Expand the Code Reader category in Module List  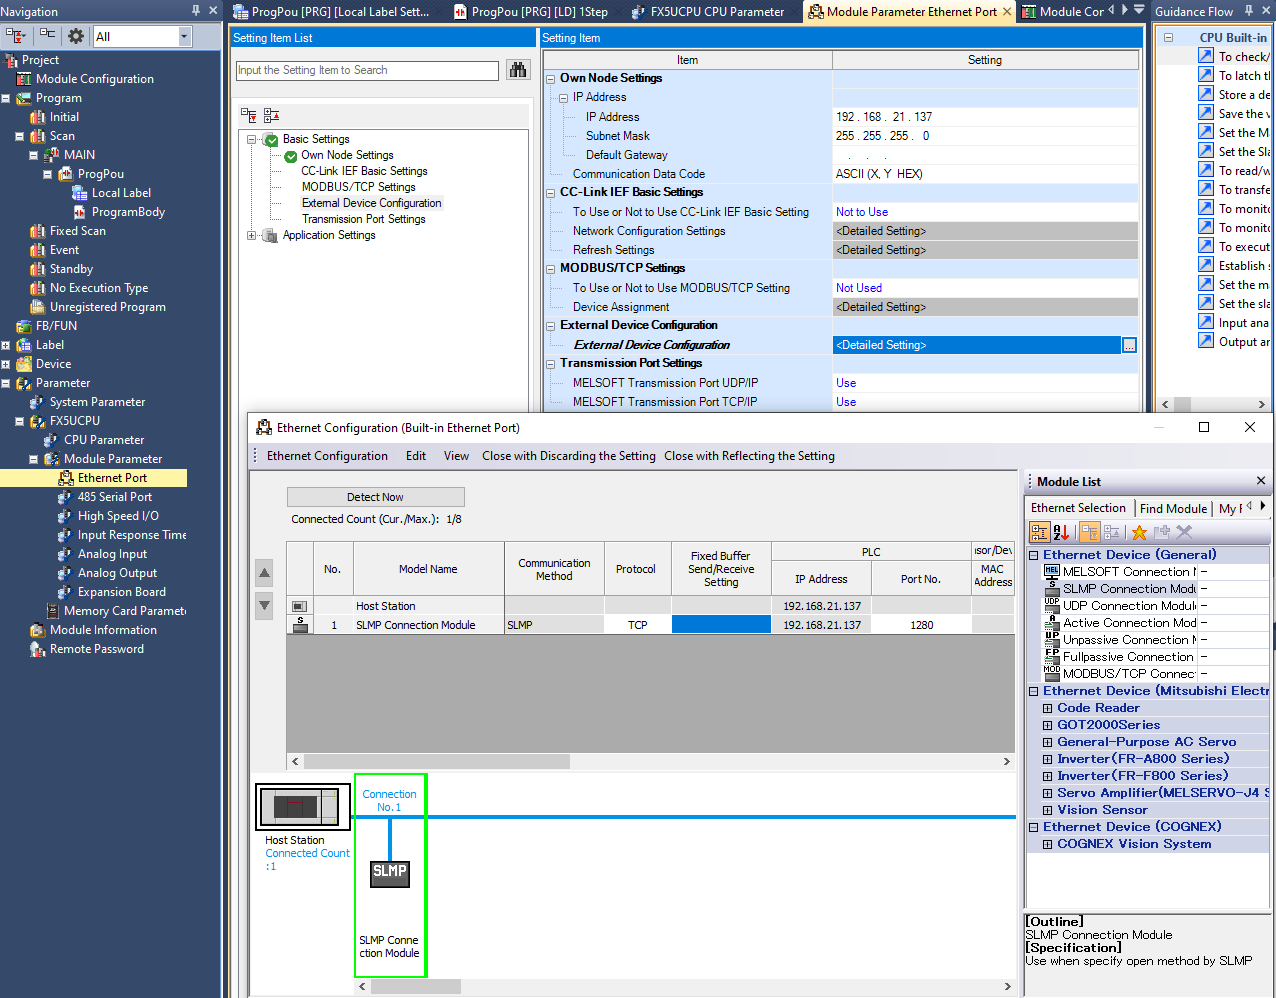point(1047,708)
